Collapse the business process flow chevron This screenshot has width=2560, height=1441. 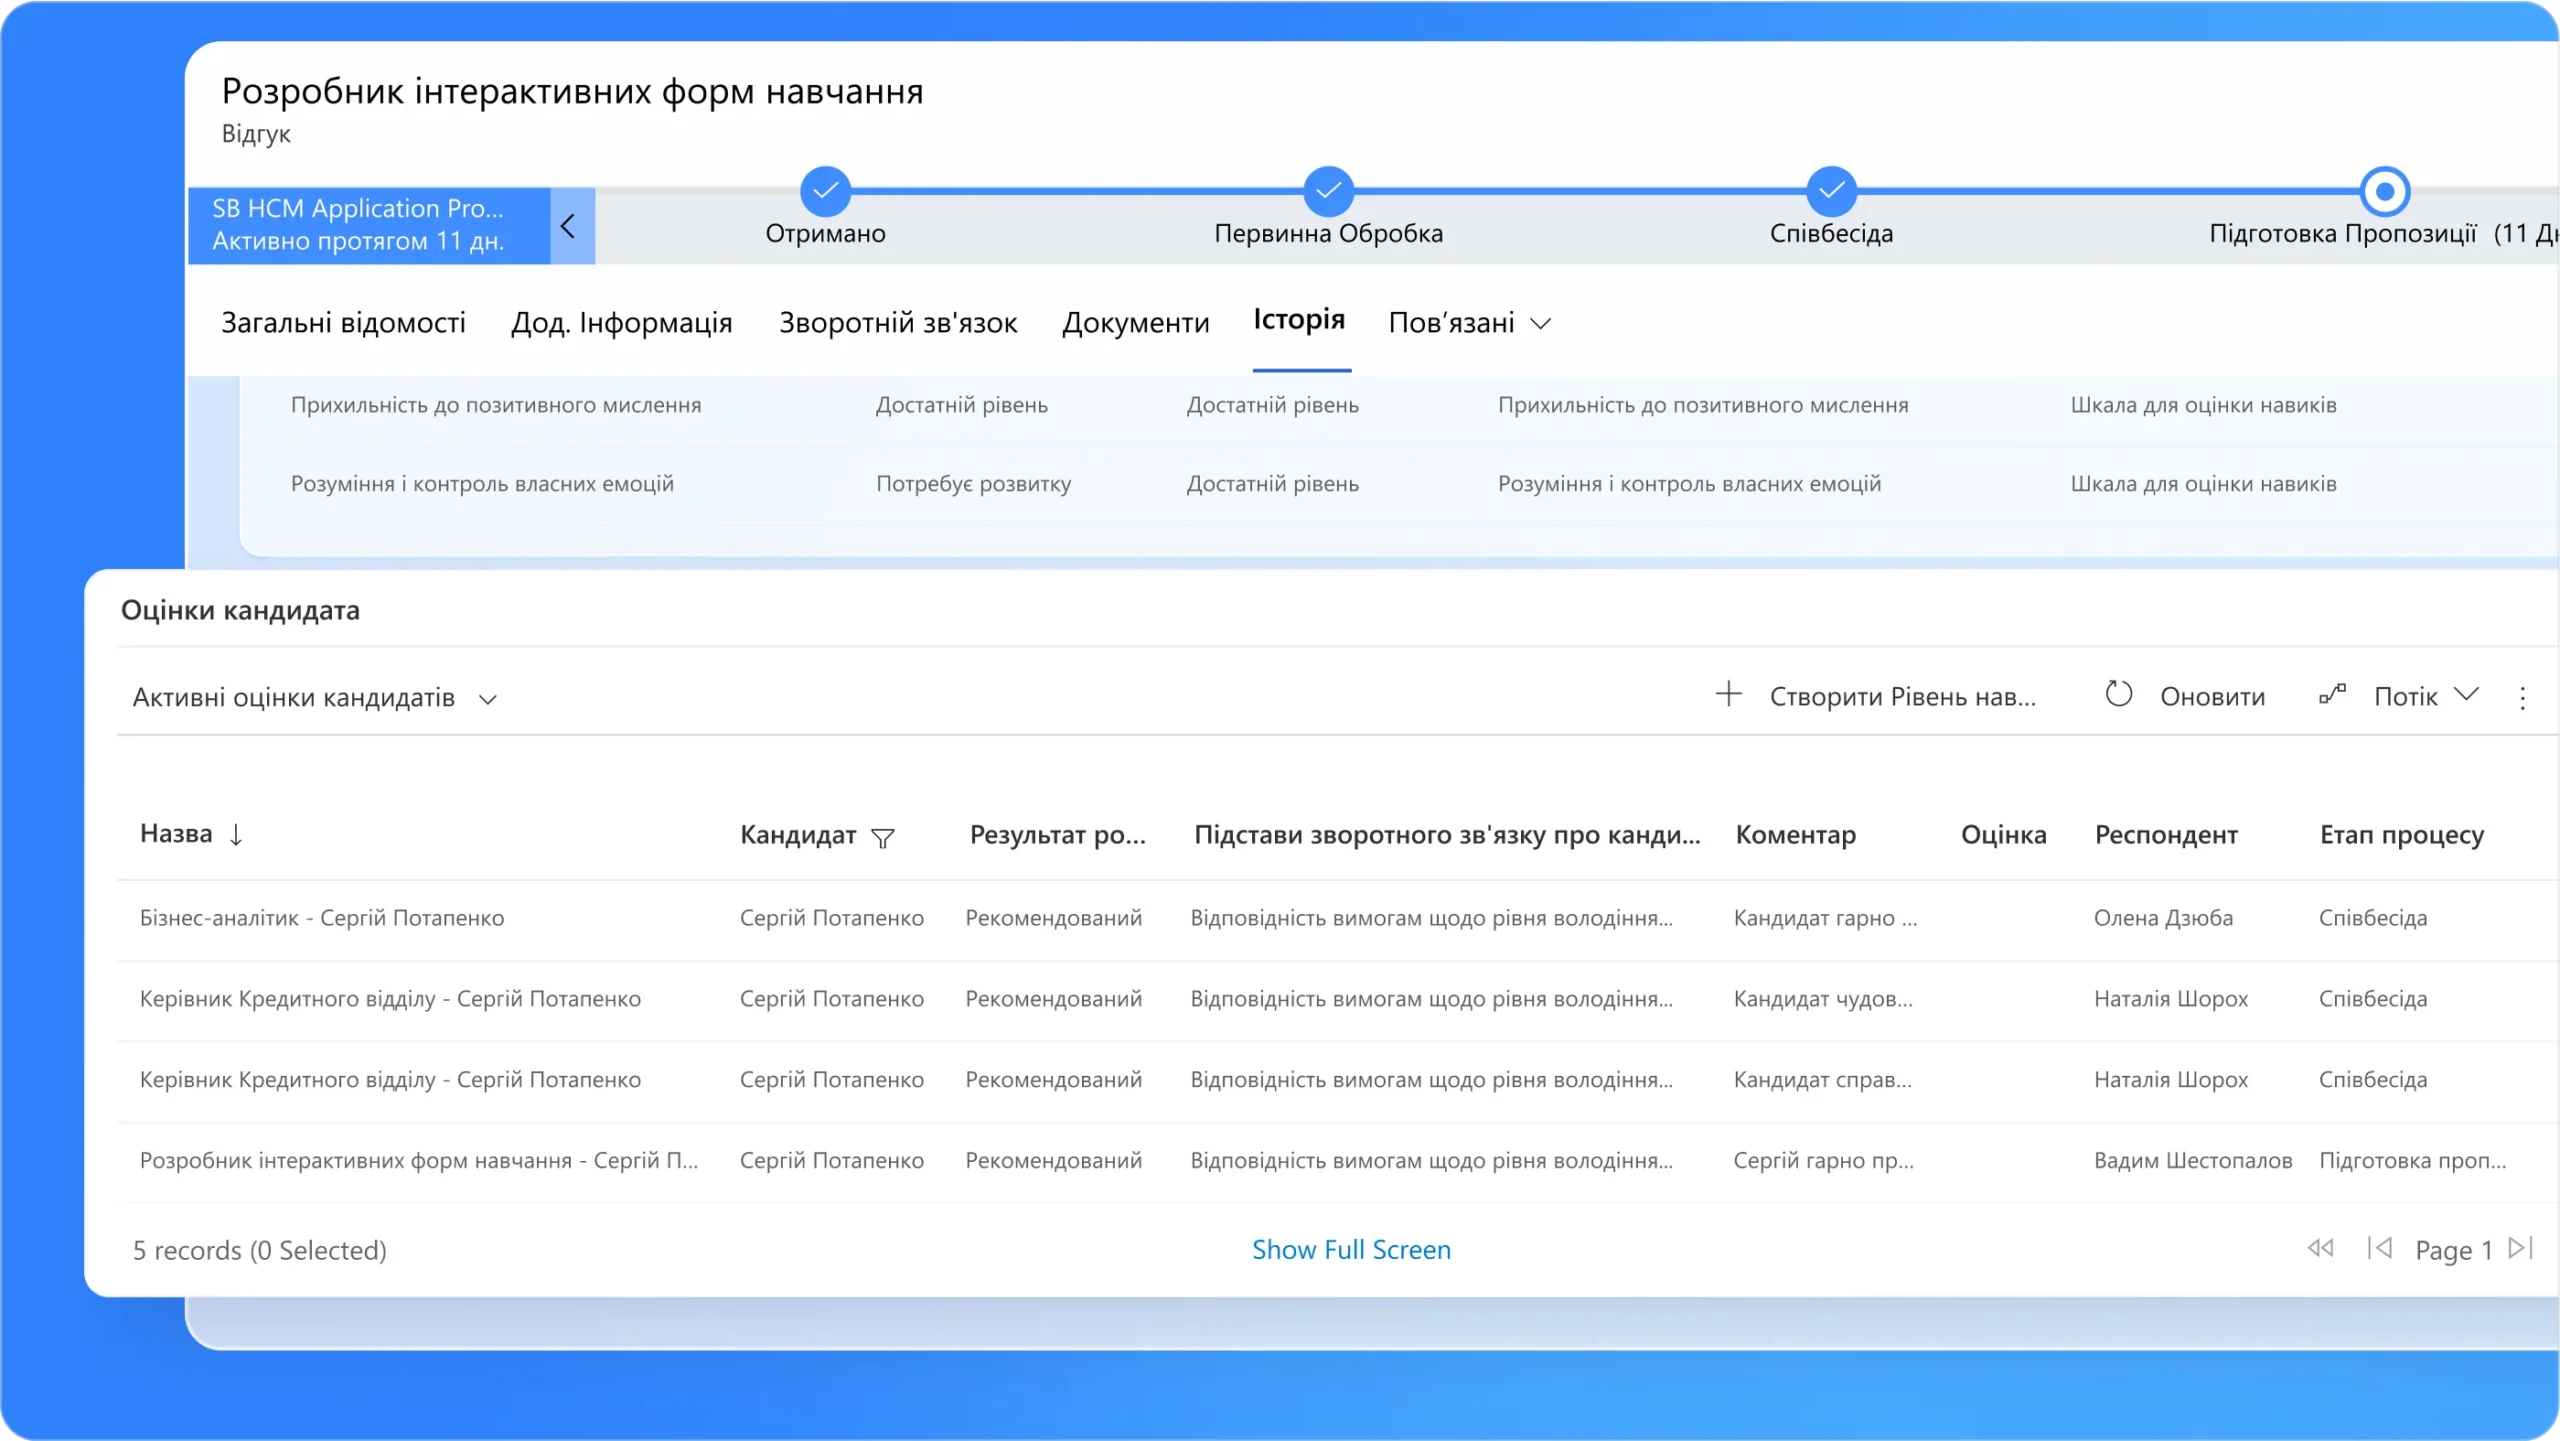569,226
